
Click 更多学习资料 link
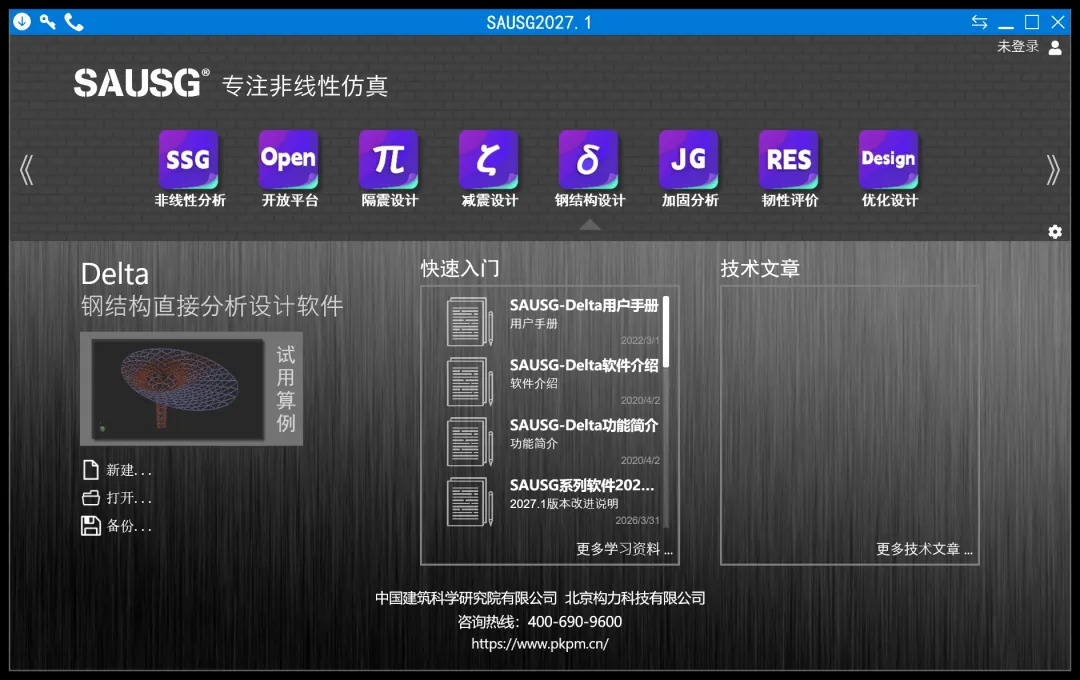[x=624, y=549]
